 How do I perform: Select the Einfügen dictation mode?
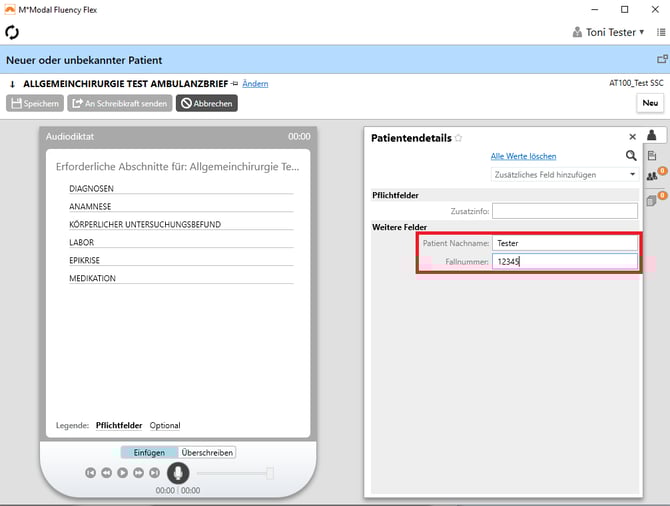149,452
